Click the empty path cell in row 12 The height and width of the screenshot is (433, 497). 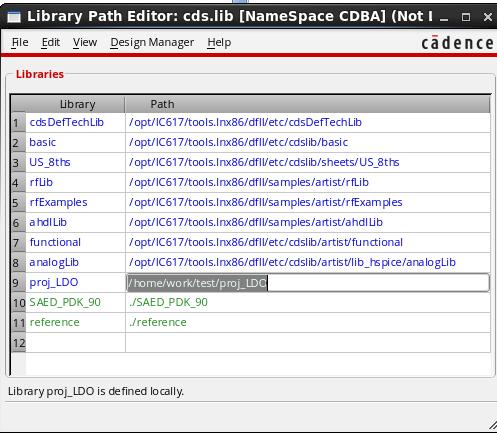[308, 343]
